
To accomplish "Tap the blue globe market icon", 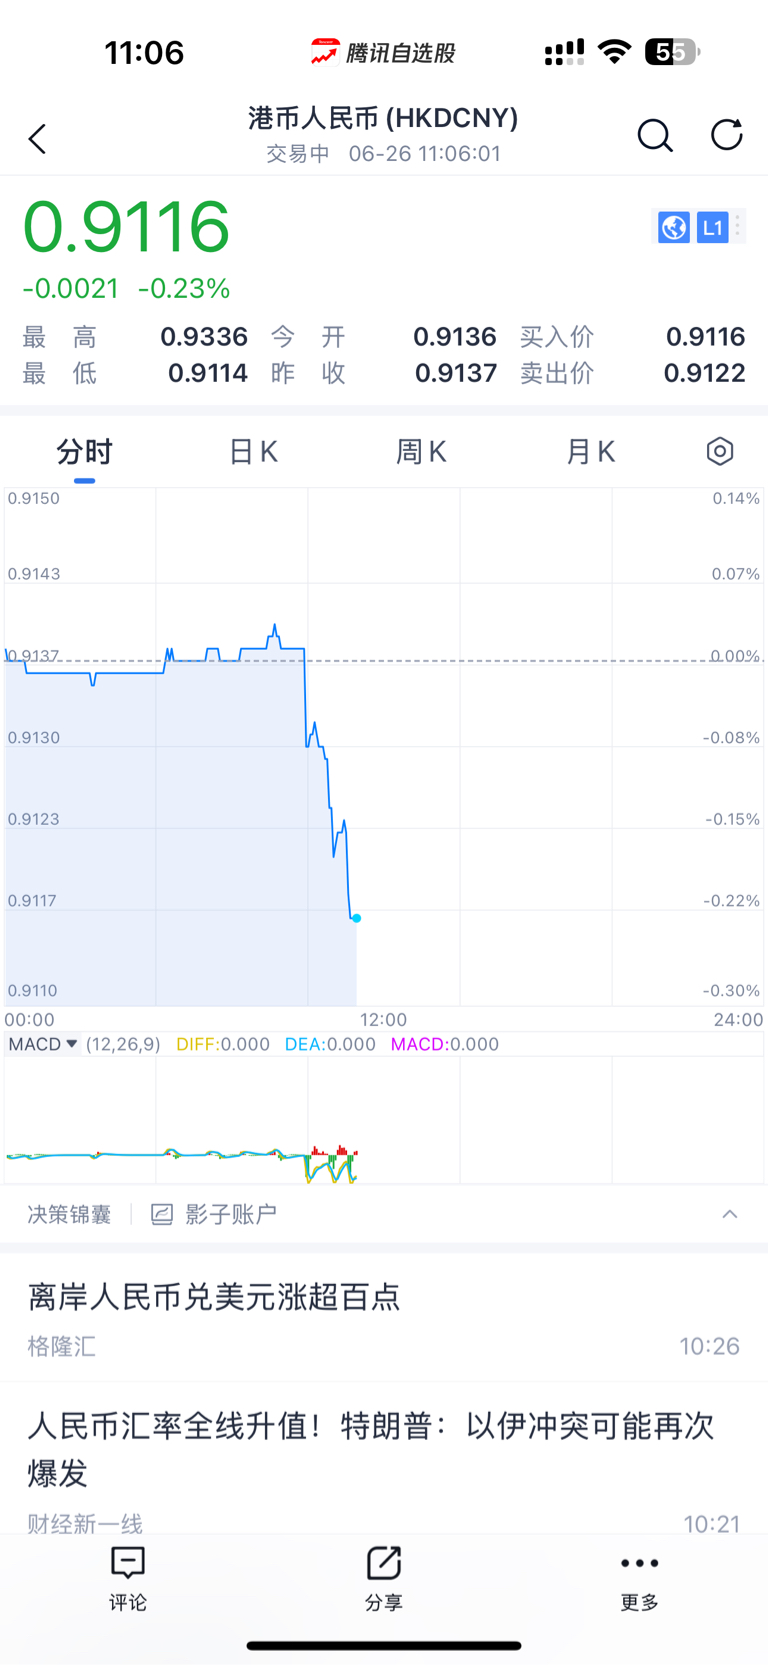I will click(674, 228).
